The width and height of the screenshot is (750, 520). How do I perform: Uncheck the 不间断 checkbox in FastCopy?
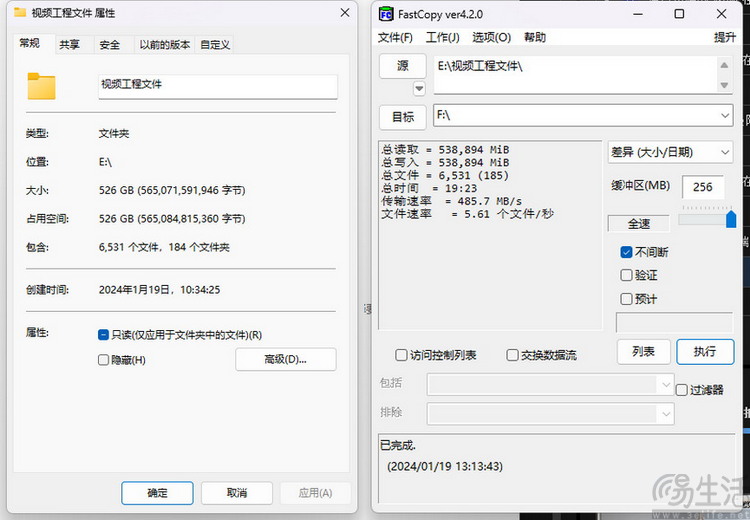[x=626, y=252]
